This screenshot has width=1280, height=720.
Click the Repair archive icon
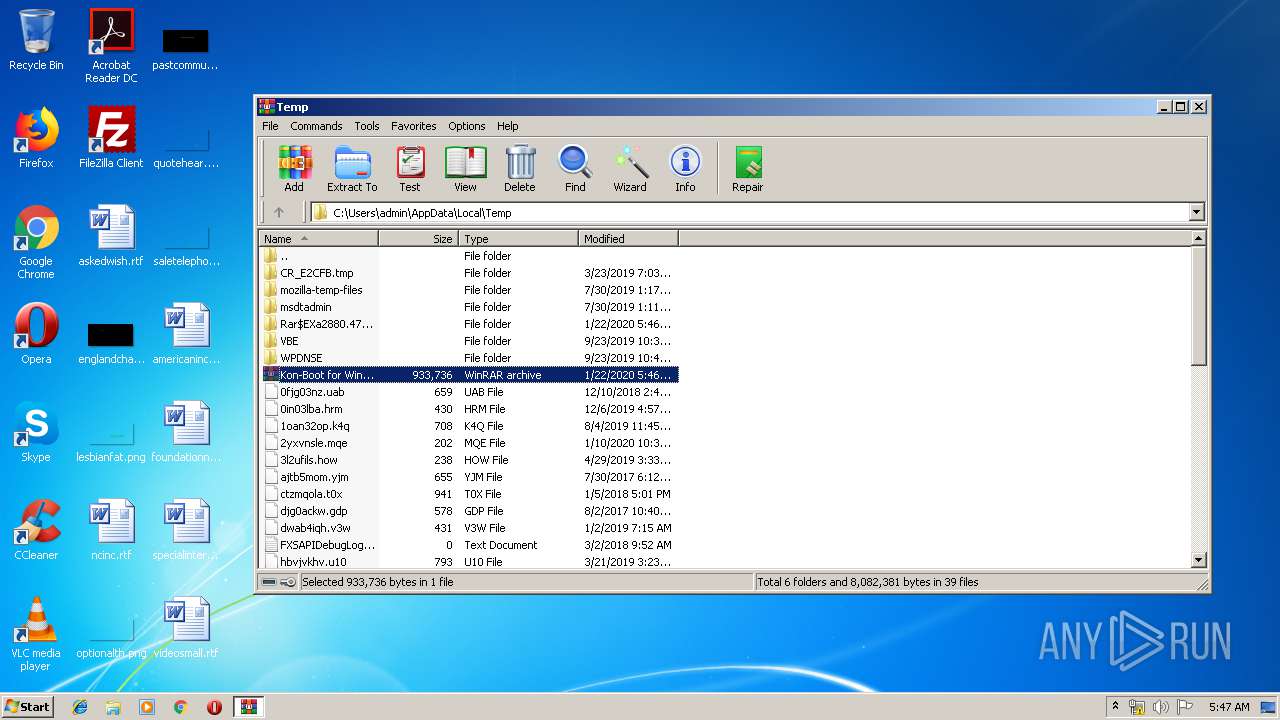[747, 168]
